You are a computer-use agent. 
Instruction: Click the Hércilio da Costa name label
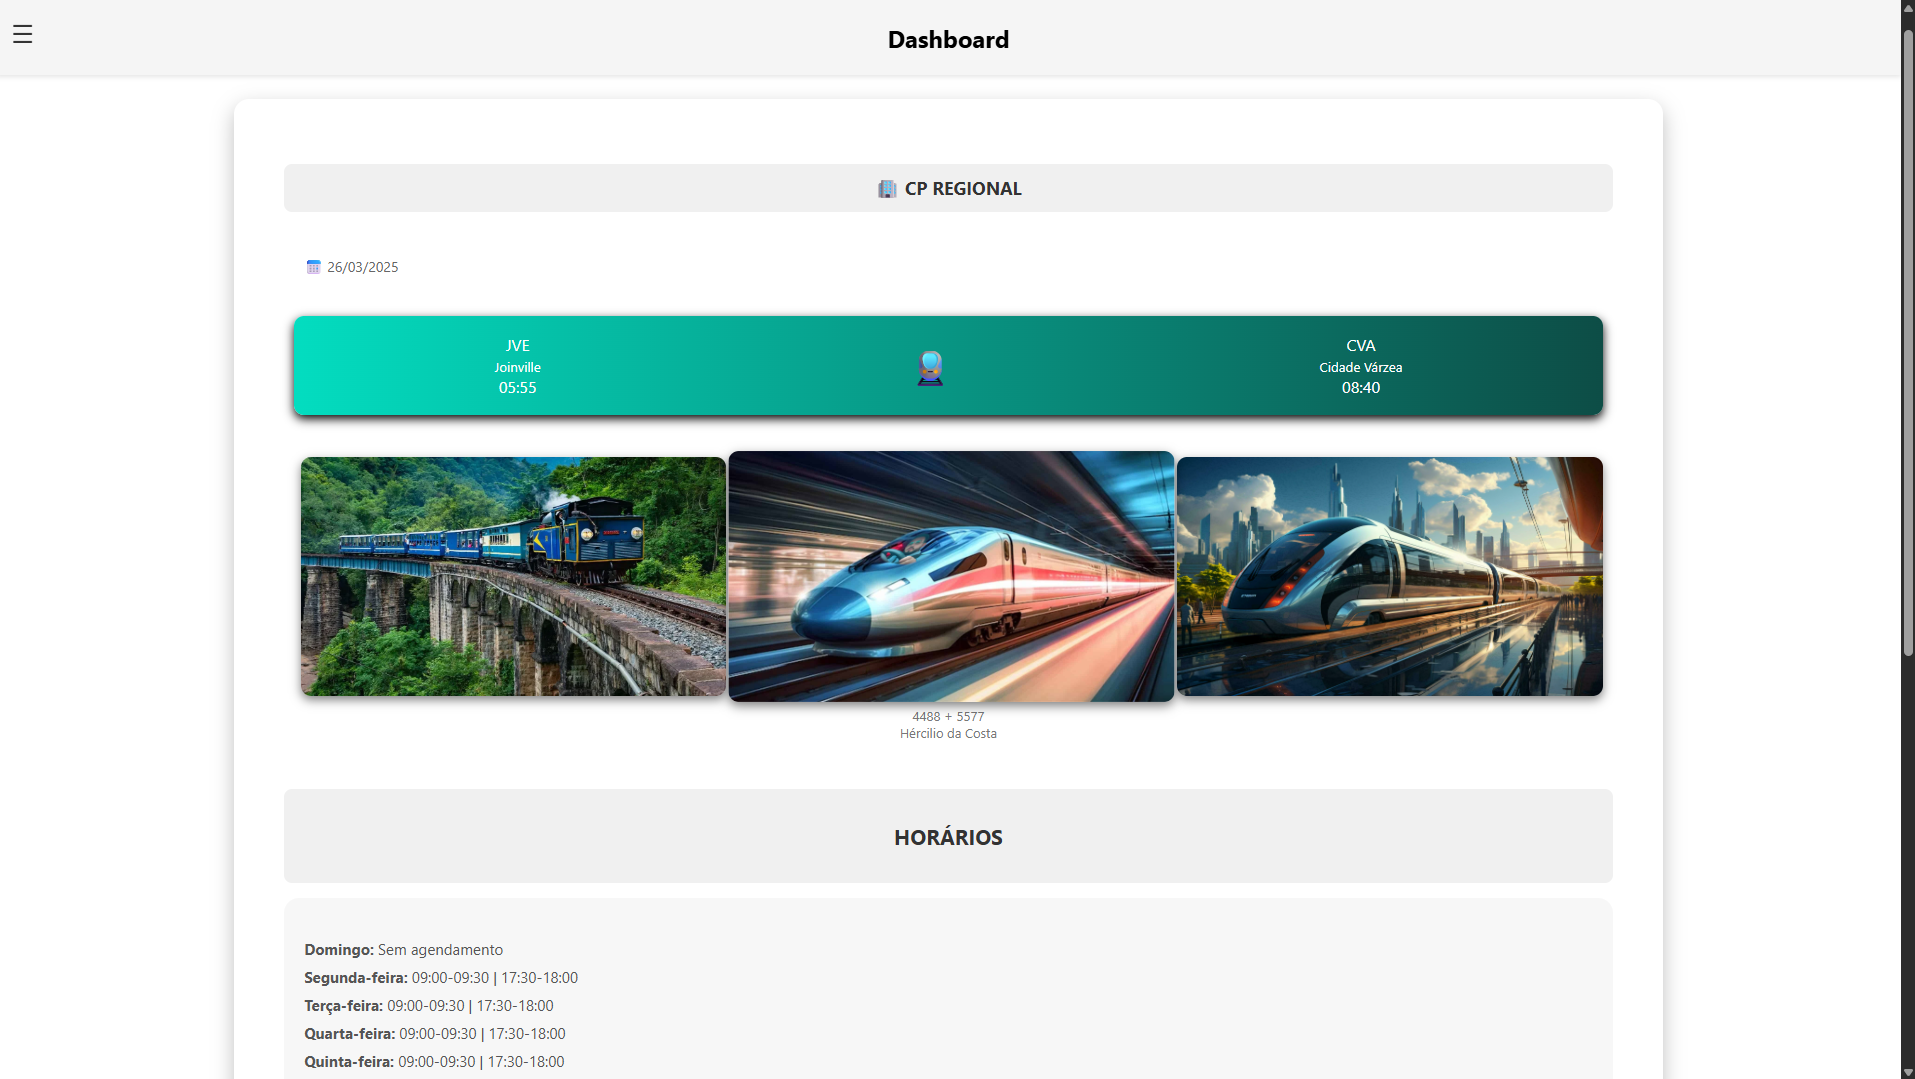coord(947,734)
